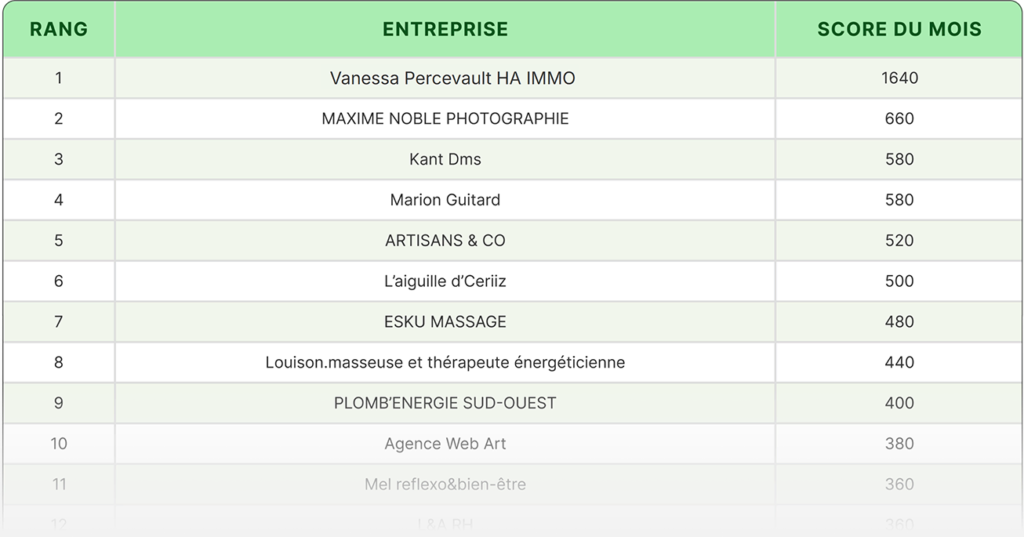This screenshot has height=537, width=1024.
Task: Click the RANG column header
Action: point(59,29)
